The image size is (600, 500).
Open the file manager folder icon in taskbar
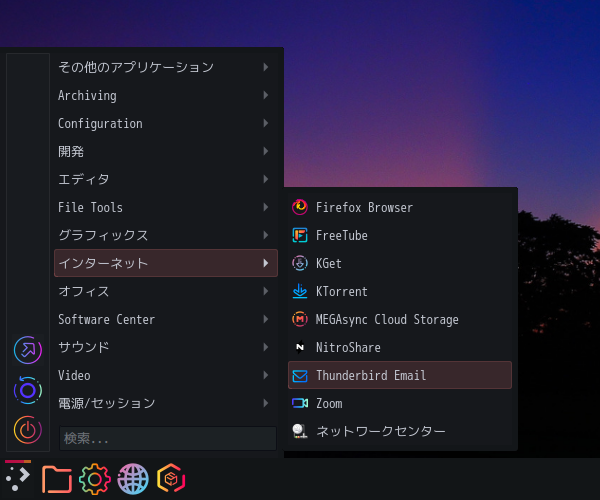(57, 479)
